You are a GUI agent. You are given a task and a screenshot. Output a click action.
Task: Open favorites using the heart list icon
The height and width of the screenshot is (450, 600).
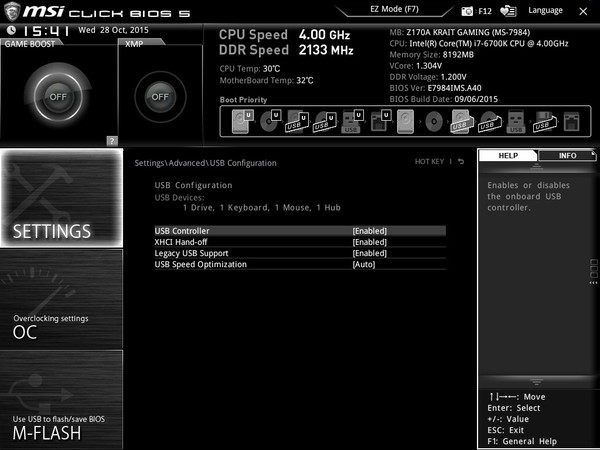(x=508, y=11)
